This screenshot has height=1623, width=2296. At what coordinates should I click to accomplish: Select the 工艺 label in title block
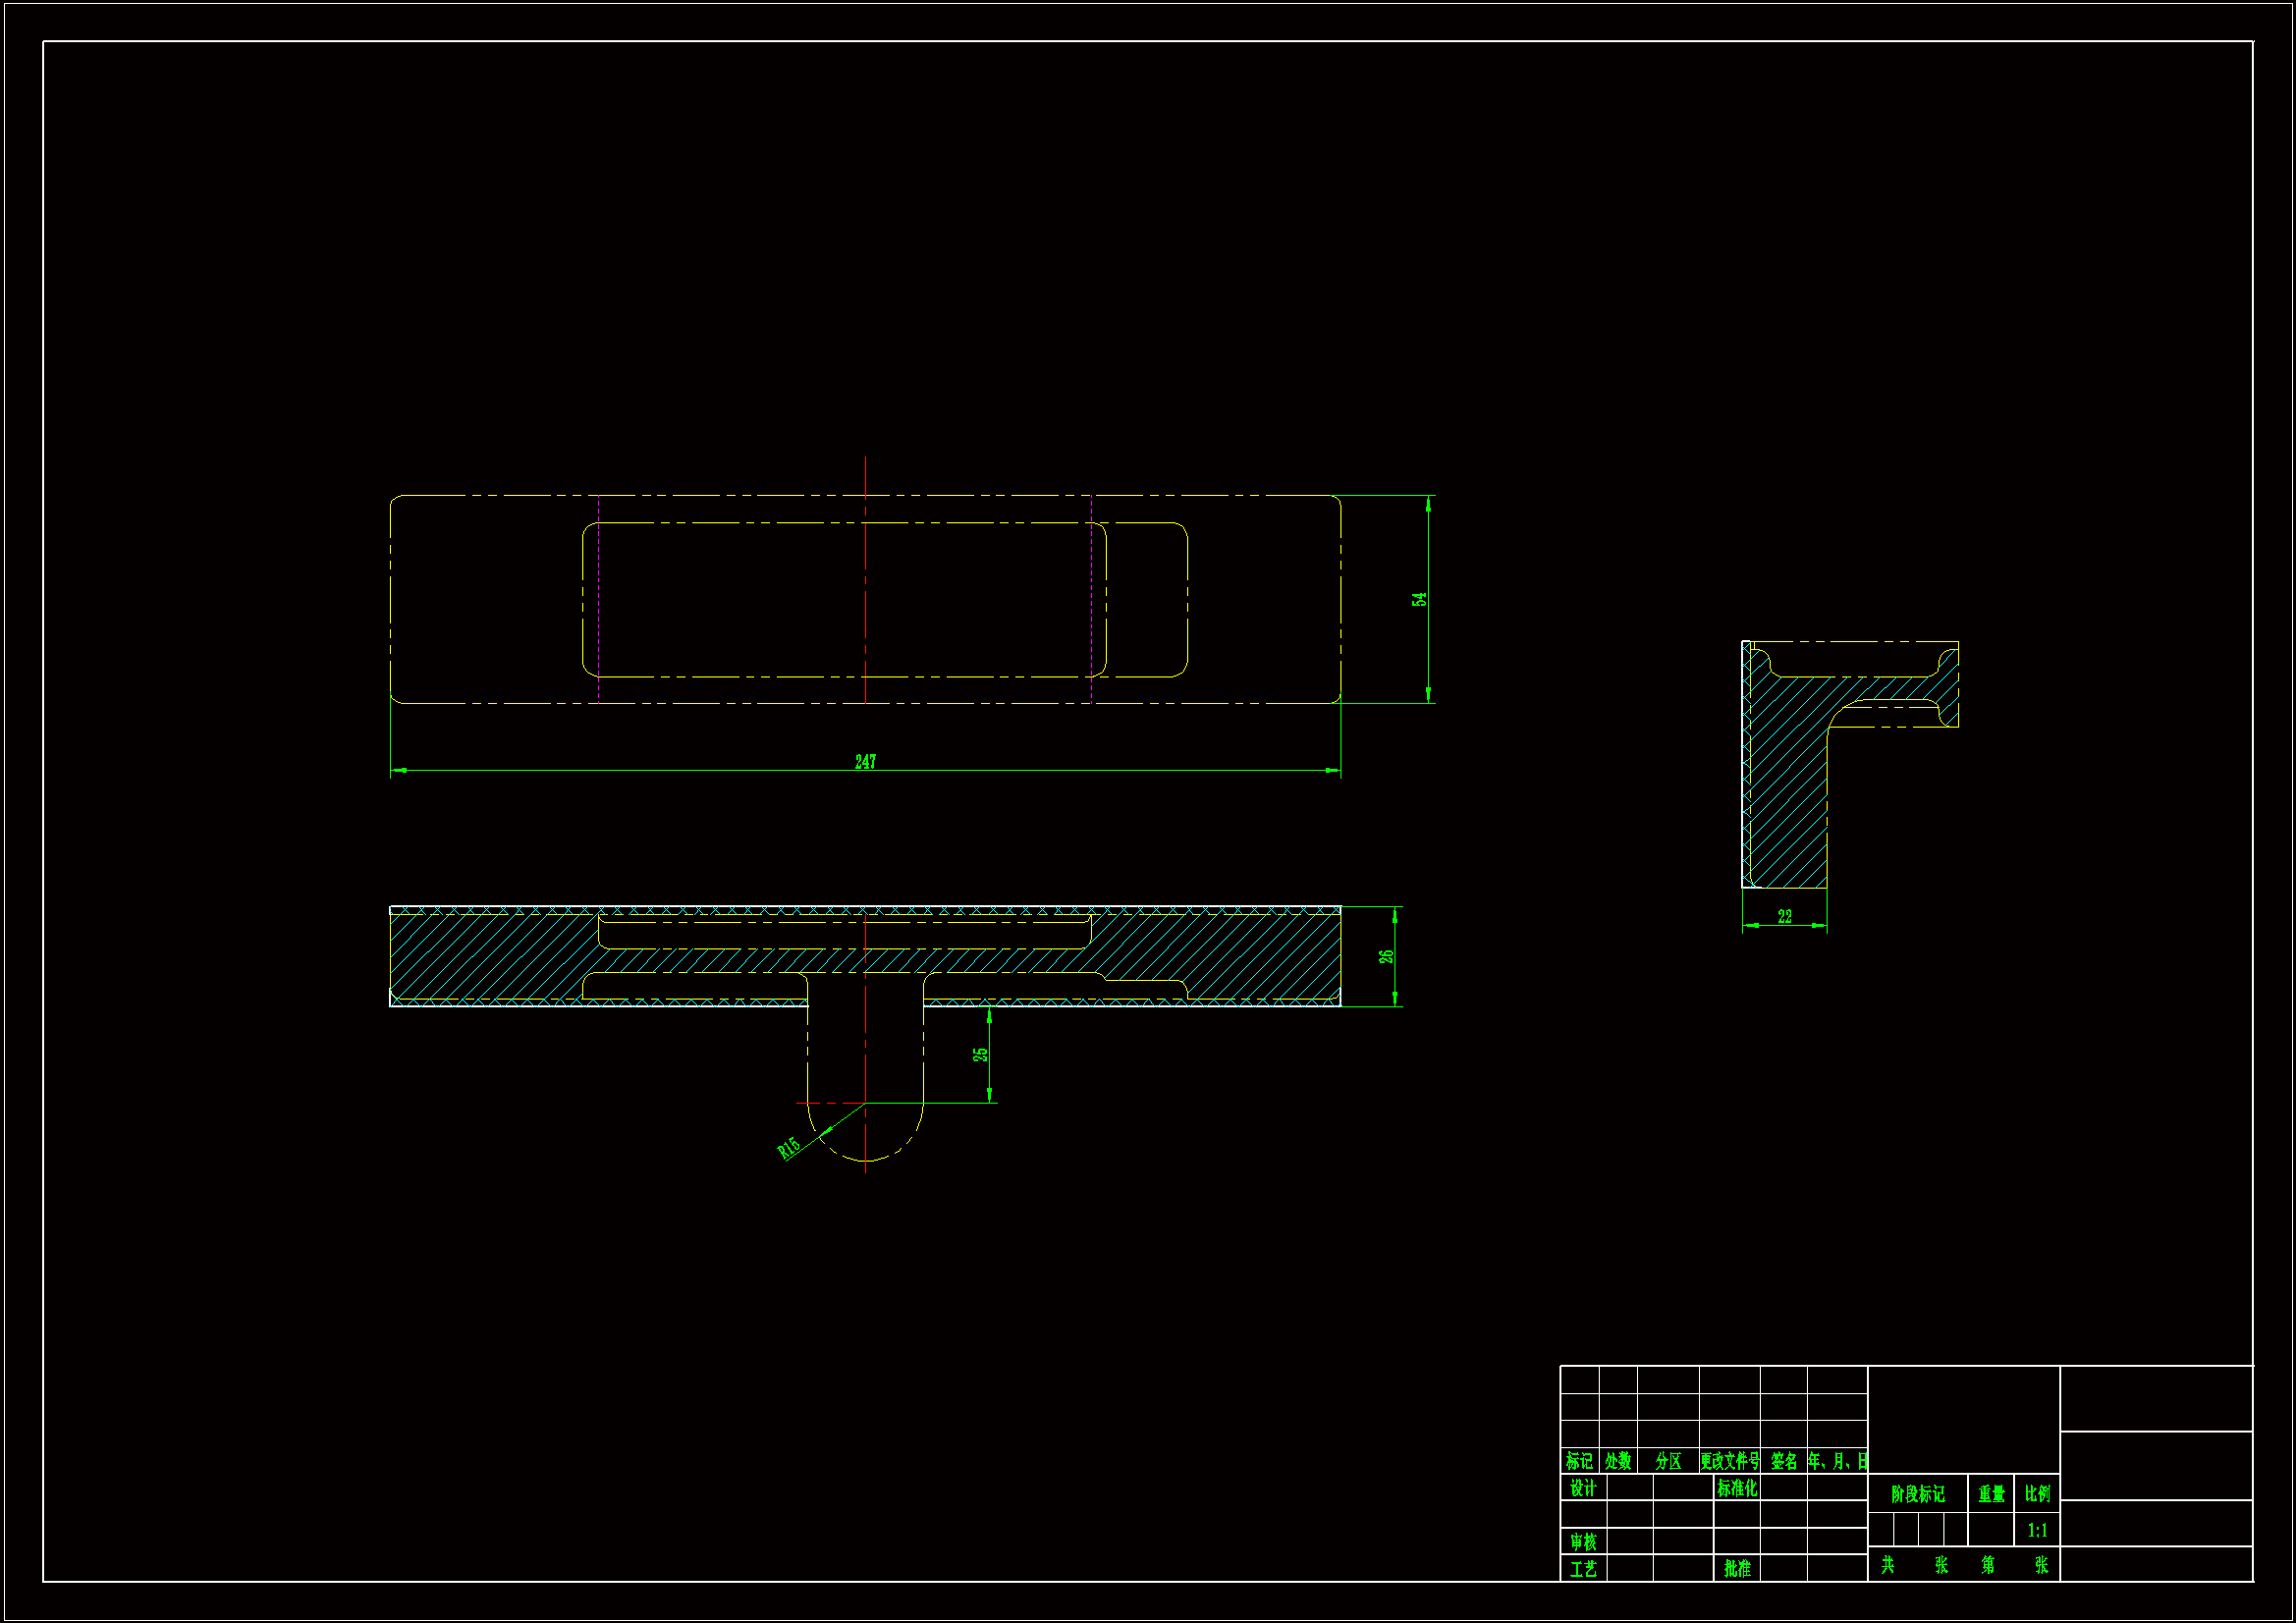(x=1583, y=1569)
